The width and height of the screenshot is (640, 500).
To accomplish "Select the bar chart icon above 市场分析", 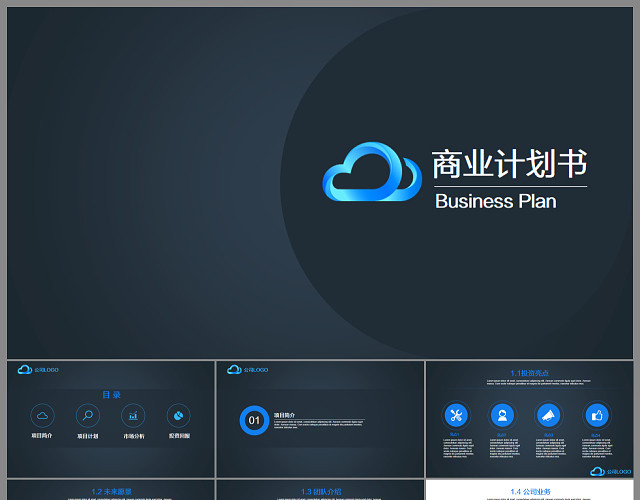I will (133, 416).
